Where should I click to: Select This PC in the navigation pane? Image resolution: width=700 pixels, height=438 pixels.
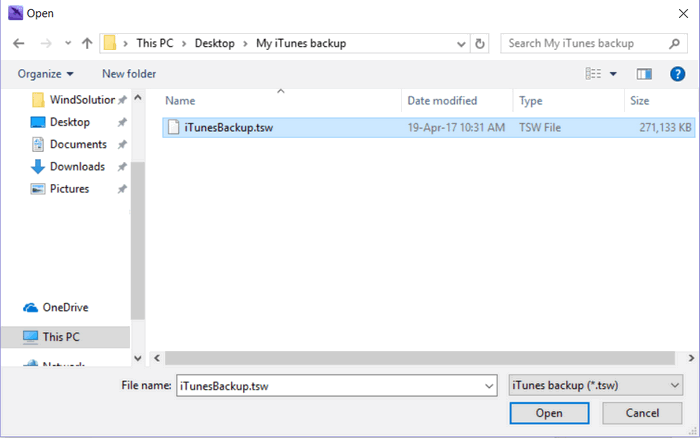tap(65, 337)
